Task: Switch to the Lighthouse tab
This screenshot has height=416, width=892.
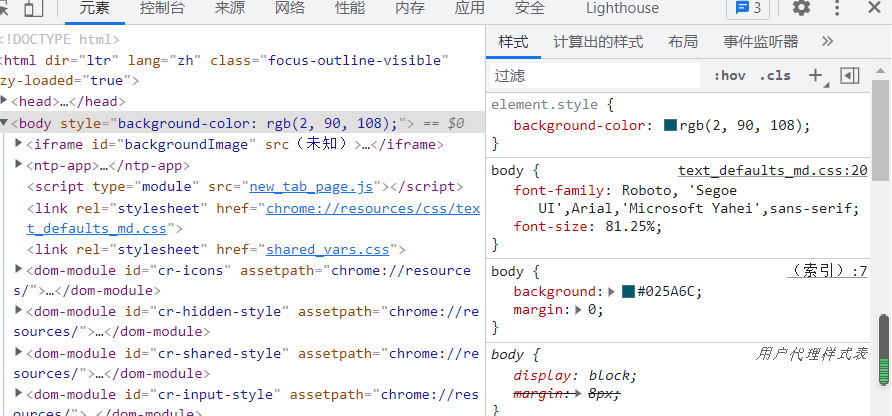Action: (x=622, y=8)
